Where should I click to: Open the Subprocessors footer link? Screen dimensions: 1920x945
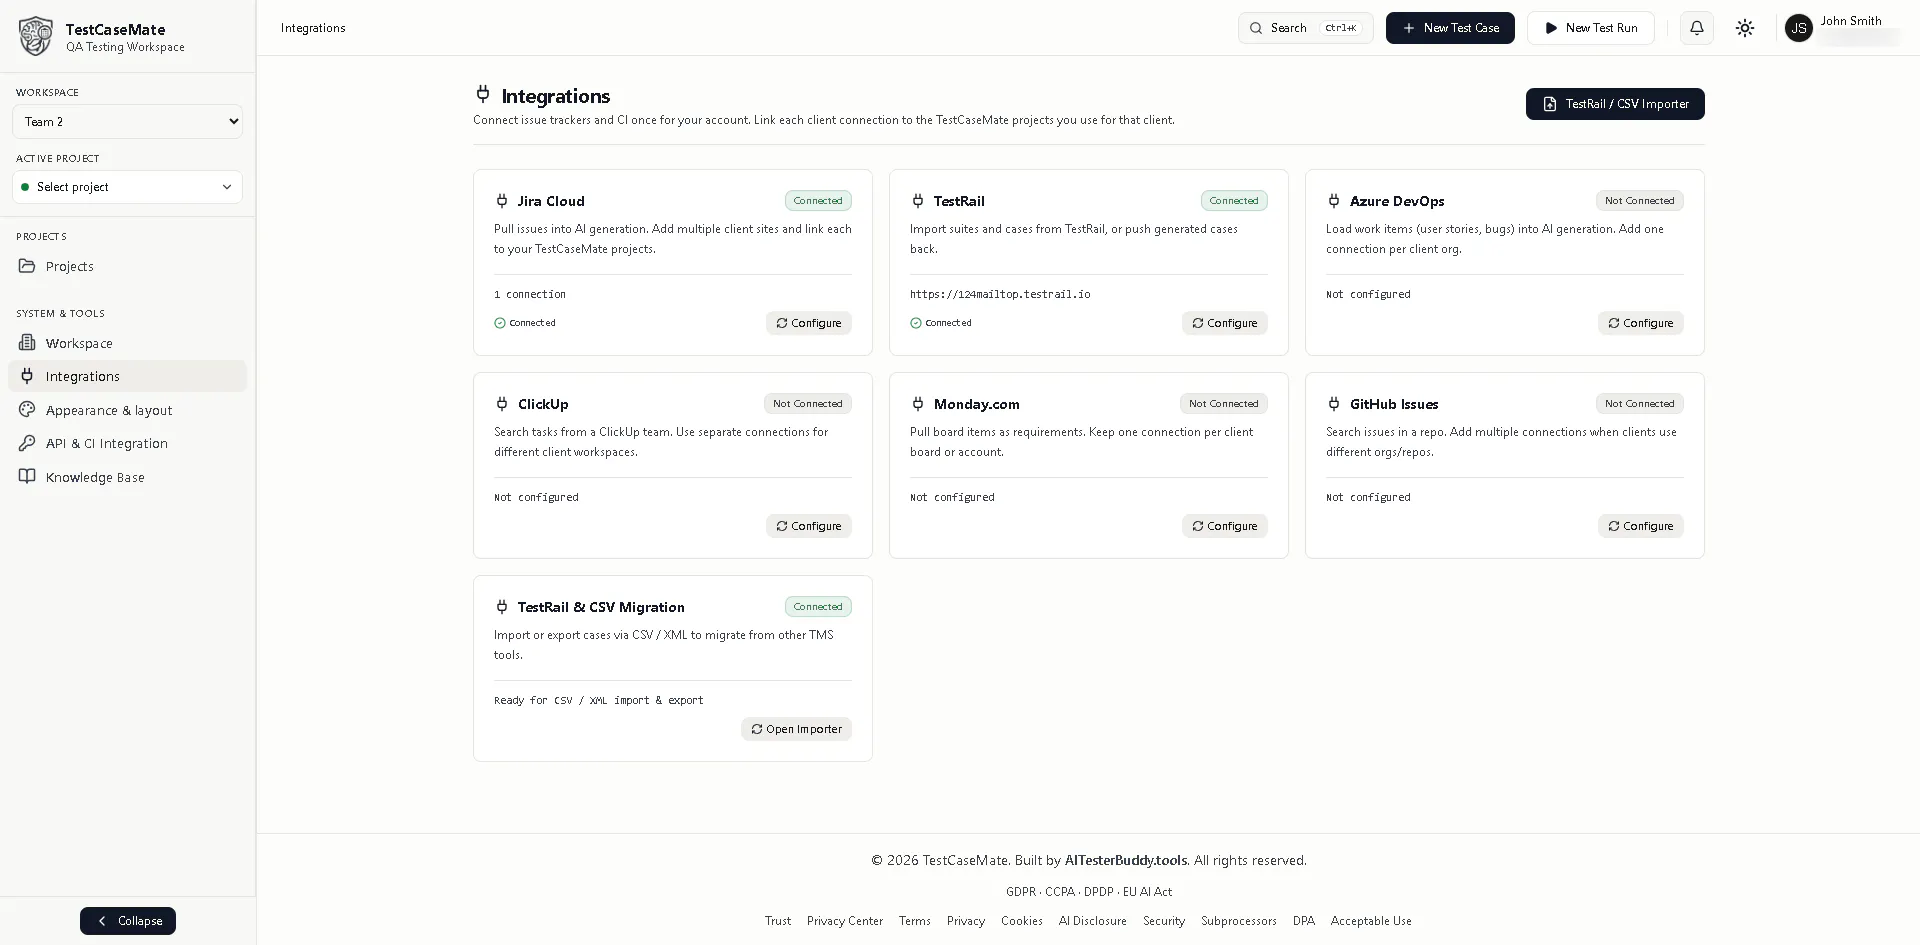(1239, 921)
